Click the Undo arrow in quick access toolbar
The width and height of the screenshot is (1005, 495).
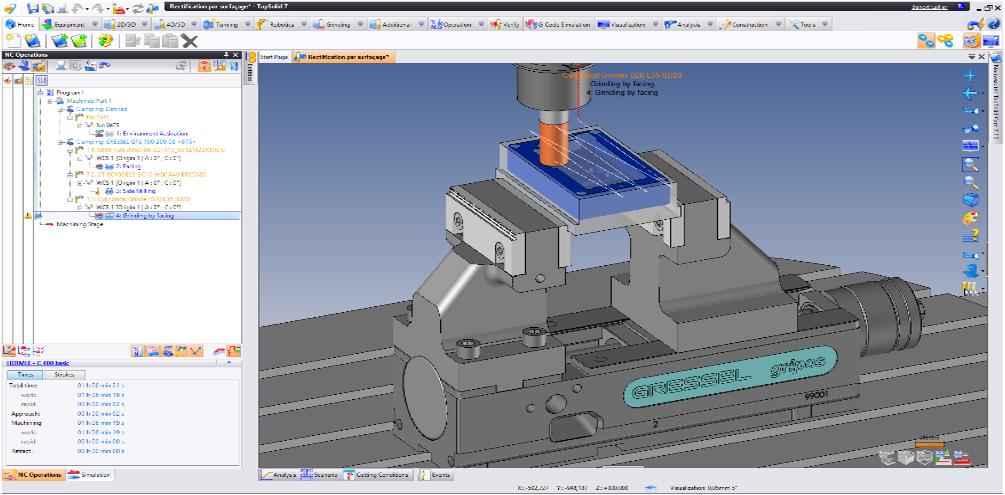[x=80, y=9]
